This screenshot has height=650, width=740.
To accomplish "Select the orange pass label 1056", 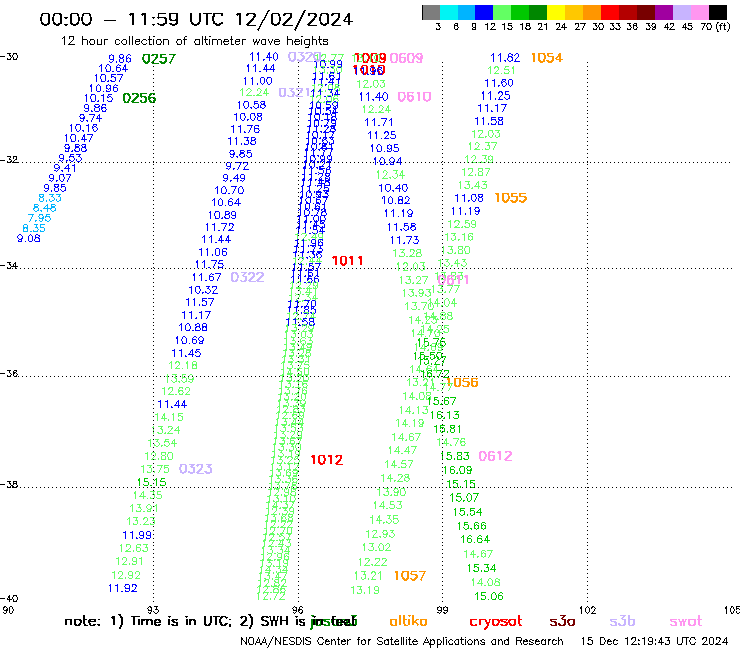I will [x=462, y=382].
